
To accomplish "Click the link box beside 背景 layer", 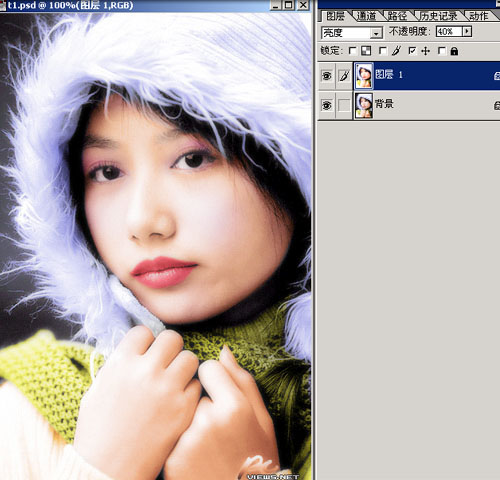I will click(x=344, y=105).
